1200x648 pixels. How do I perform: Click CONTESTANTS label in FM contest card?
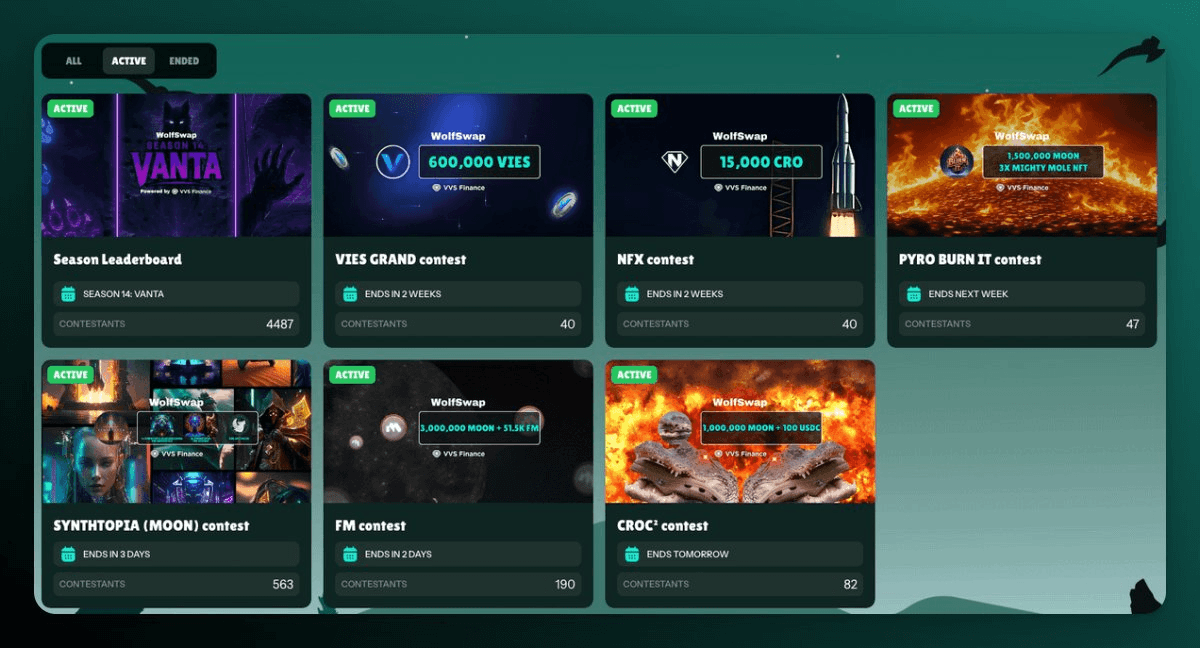pyautogui.click(x=374, y=584)
